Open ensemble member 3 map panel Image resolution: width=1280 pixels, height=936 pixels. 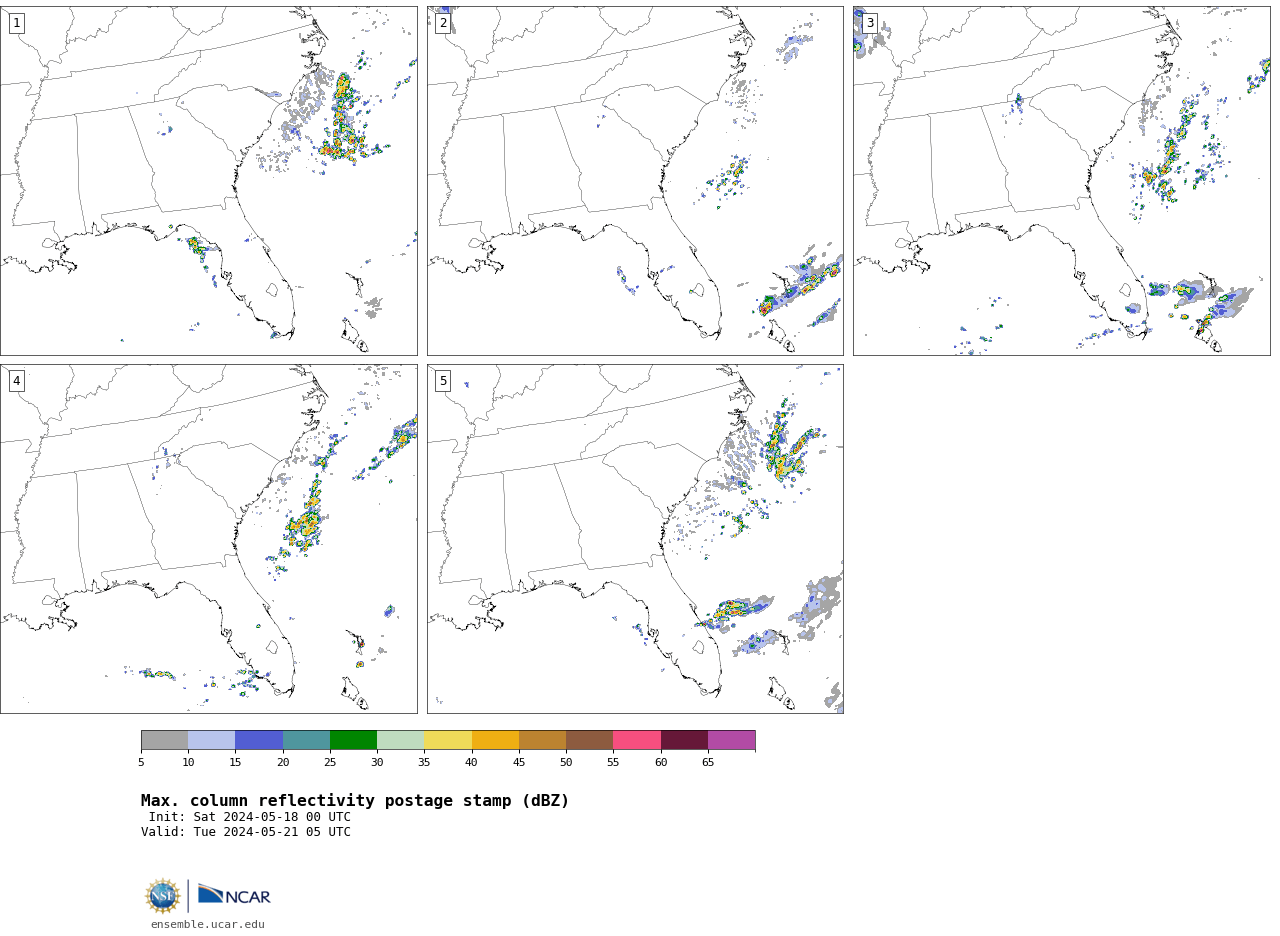(1061, 181)
